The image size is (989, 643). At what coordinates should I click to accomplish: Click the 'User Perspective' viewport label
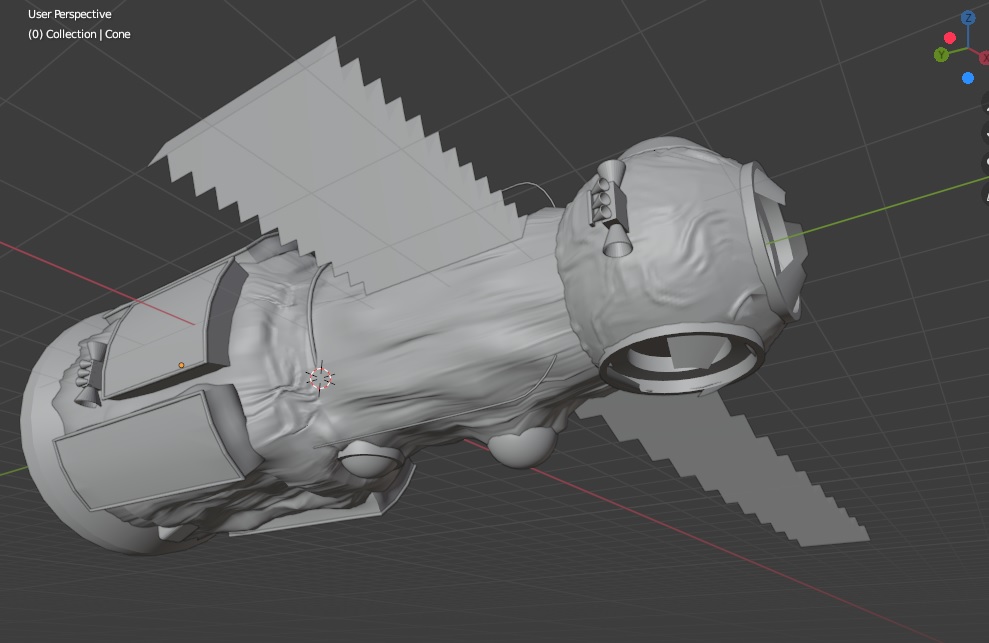click(x=69, y=14)
